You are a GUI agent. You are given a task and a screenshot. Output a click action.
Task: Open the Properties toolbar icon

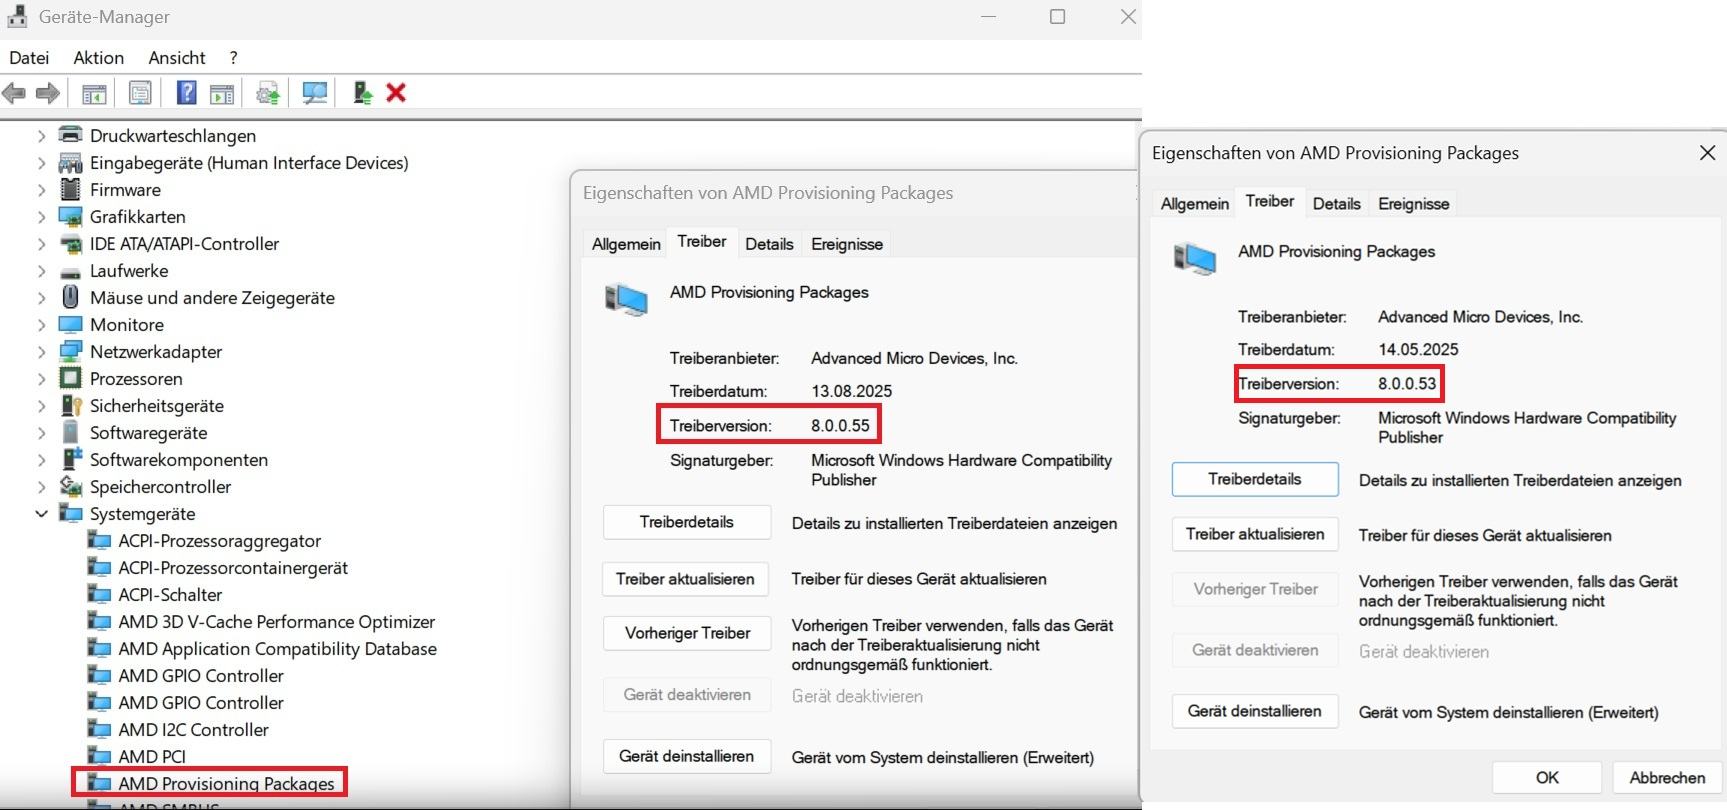click(x=140, y=94)
